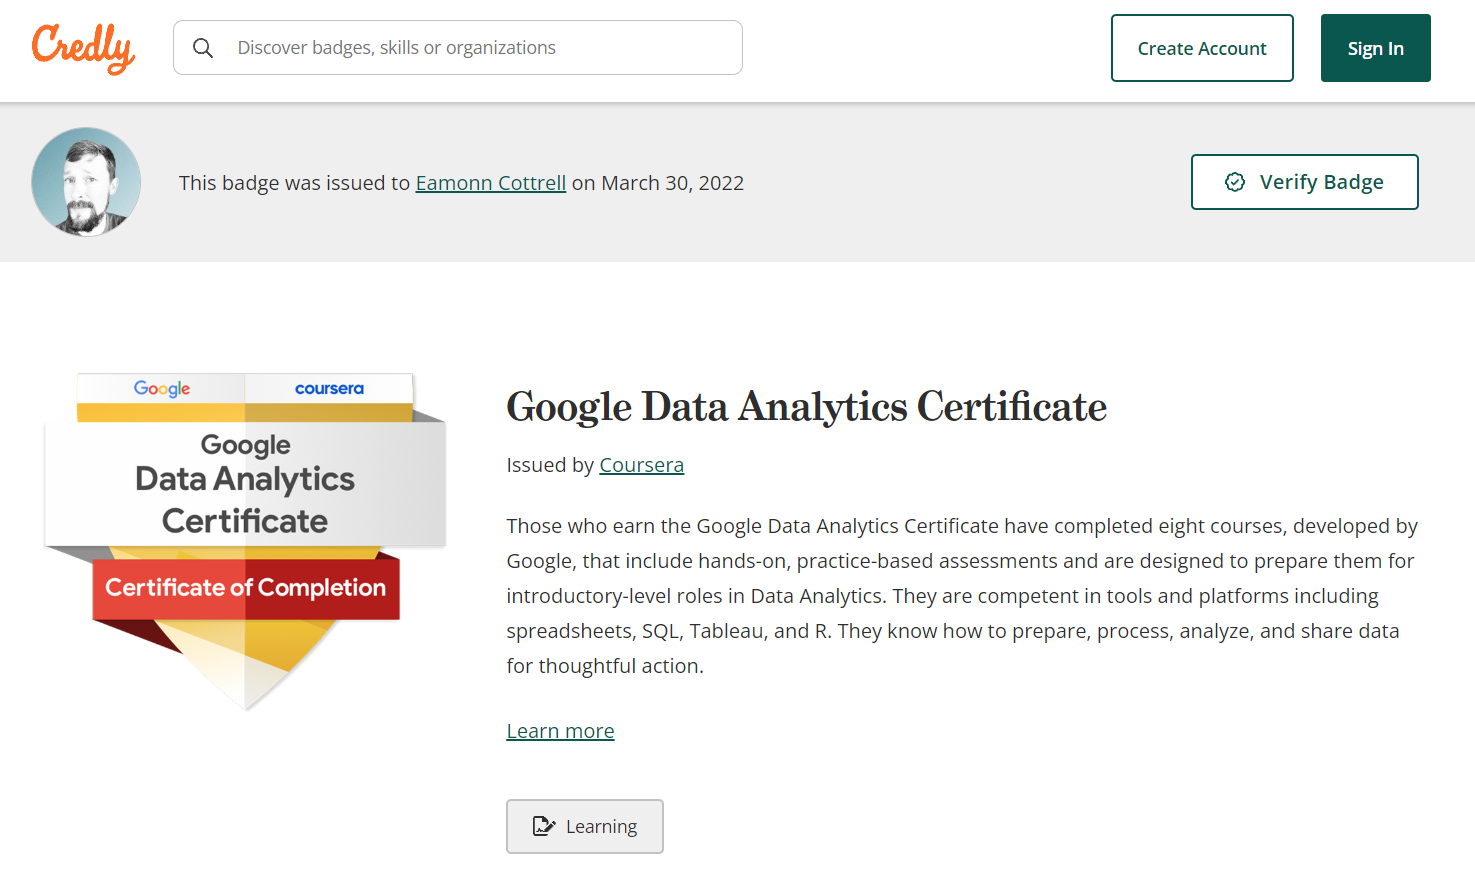Click the Verify Badge button

tap(1304, 182)
